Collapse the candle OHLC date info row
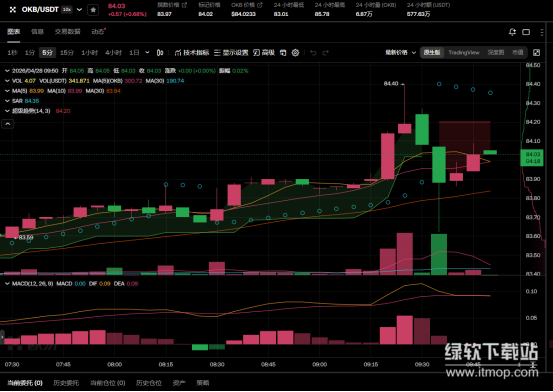The height and width of the screenshot is (392, 553). 7,71
